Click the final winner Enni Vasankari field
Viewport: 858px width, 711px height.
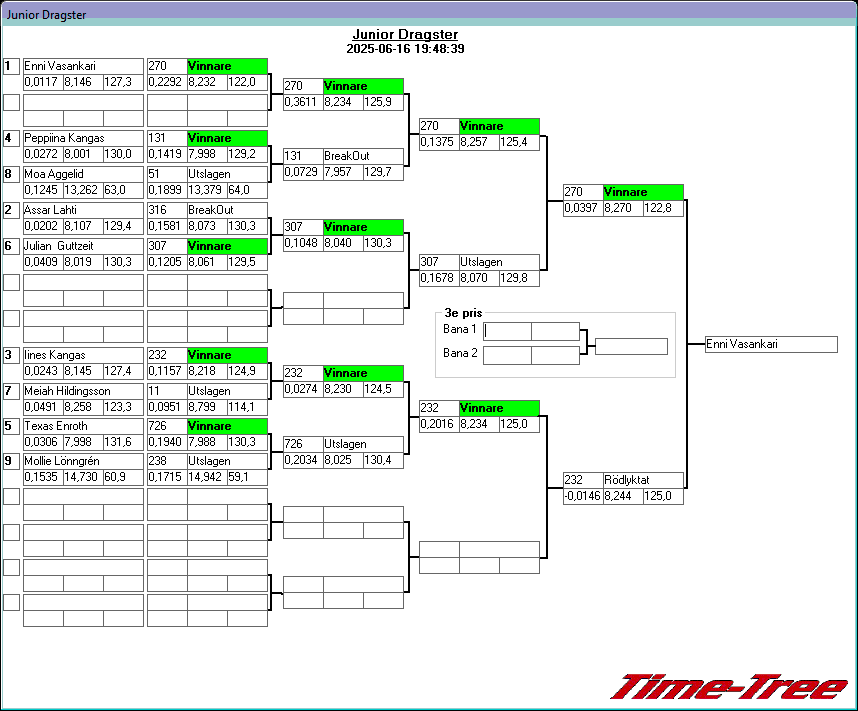point(772,344)
